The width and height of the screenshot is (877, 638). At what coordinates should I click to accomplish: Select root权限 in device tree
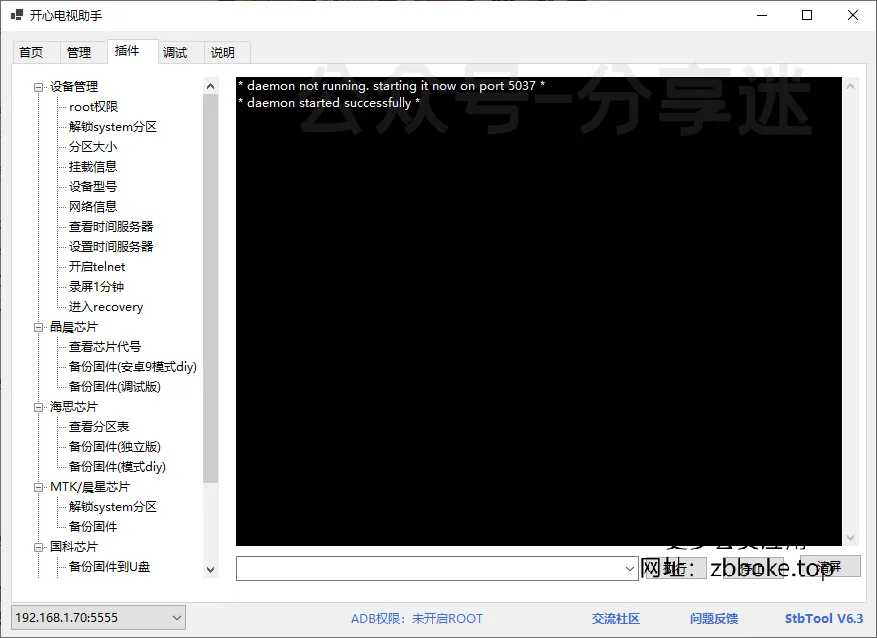pyautogui.click(x=93, y=107)
